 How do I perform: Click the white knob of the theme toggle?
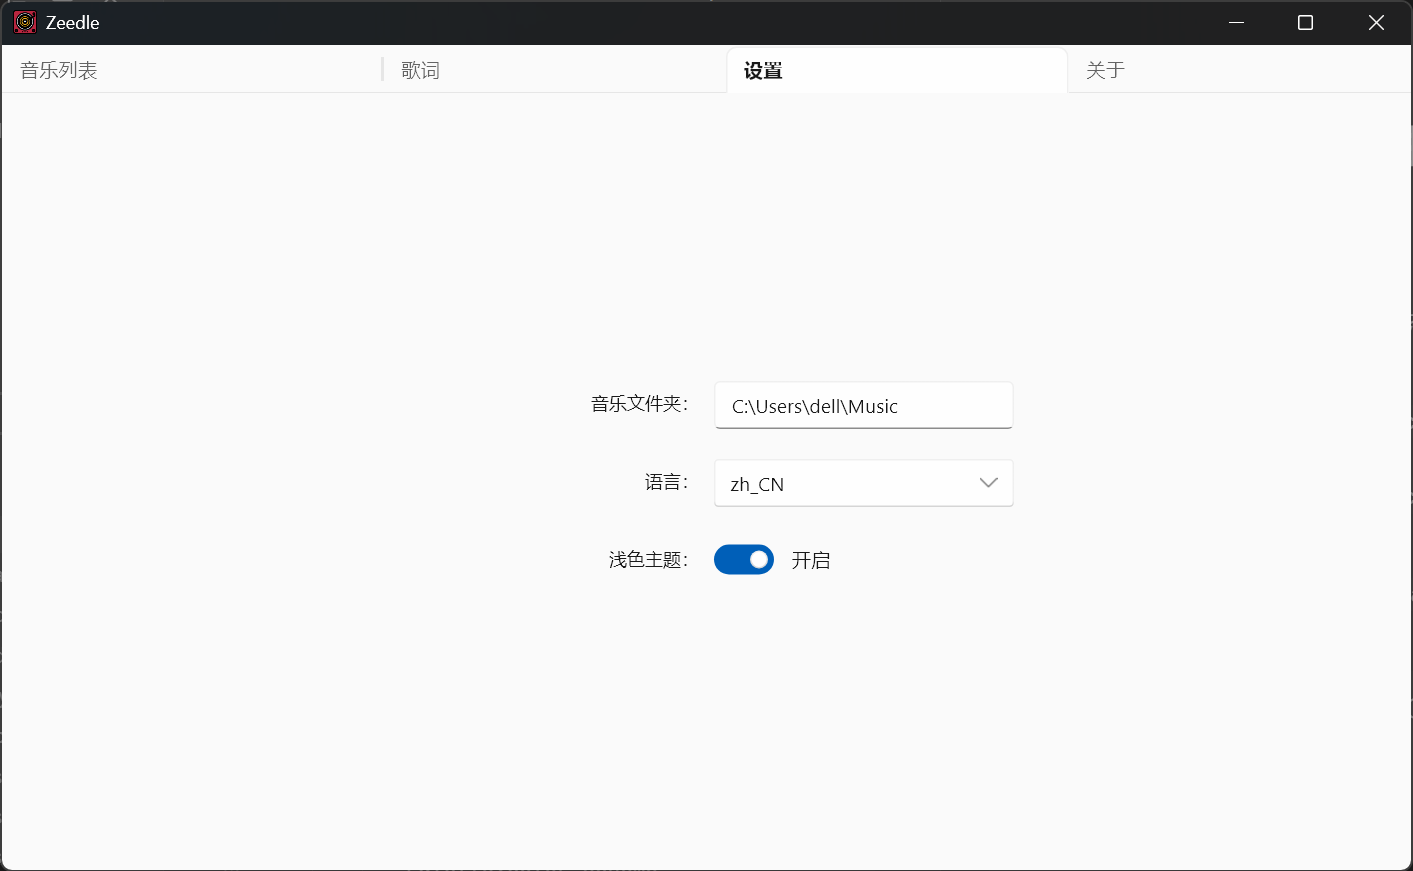(x=759, y=560)
